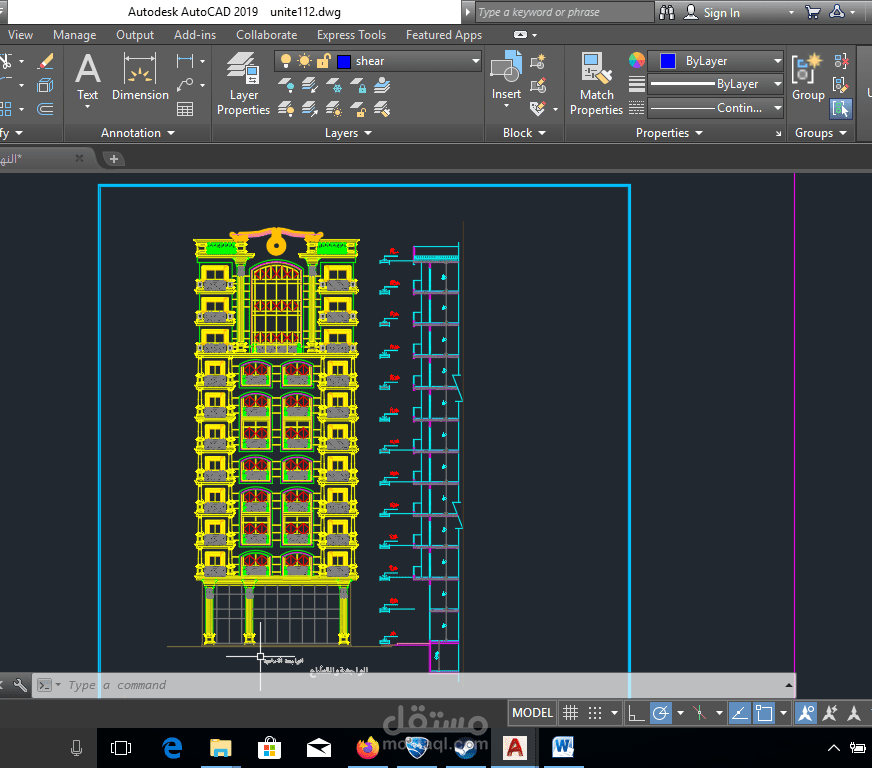This screenshot has height=768, width=872.
Task: Toggle Object Snap Tracking button
Action: tap(739, 713)
